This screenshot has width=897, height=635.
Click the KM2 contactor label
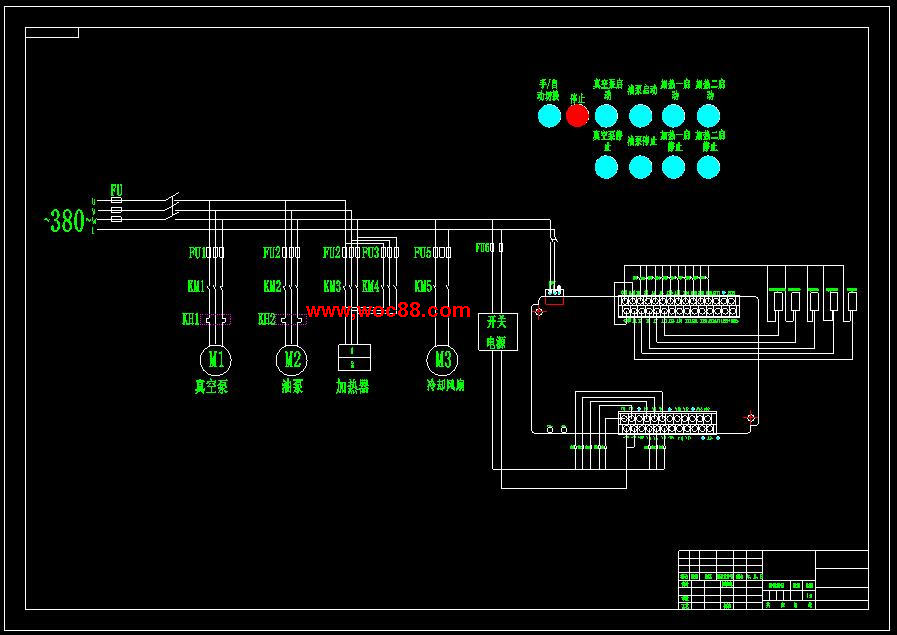pyautogui.click(x=272, y=286)
